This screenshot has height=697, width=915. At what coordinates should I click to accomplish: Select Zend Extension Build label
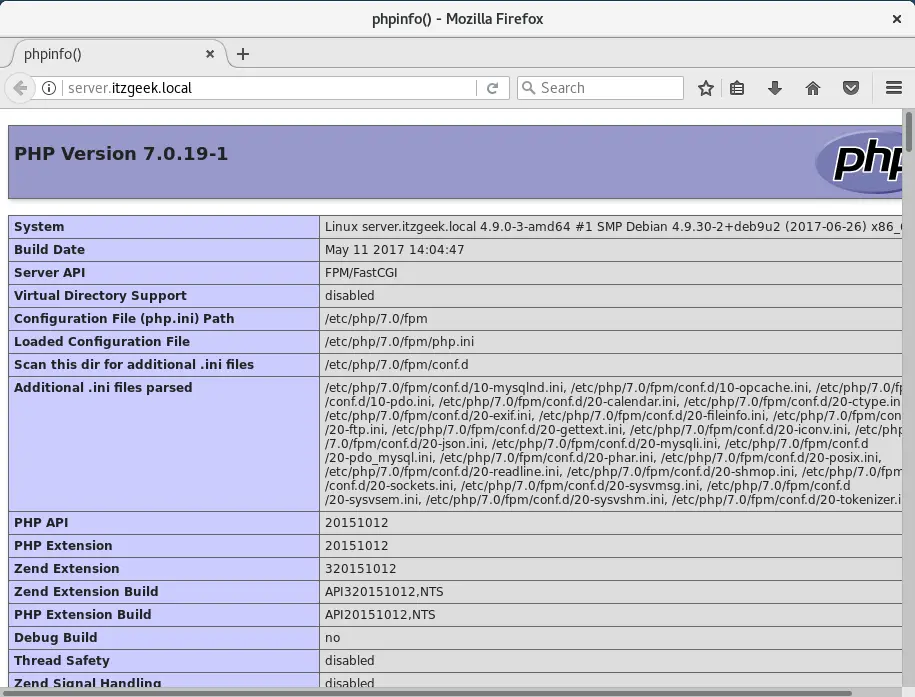pyautogui.click(x=86, y=592)
